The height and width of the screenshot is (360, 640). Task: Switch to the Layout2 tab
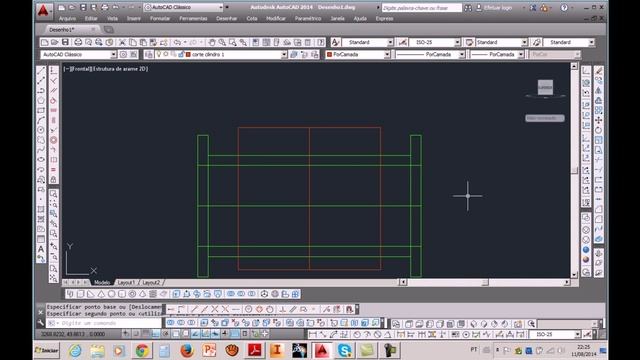(151, 282)
